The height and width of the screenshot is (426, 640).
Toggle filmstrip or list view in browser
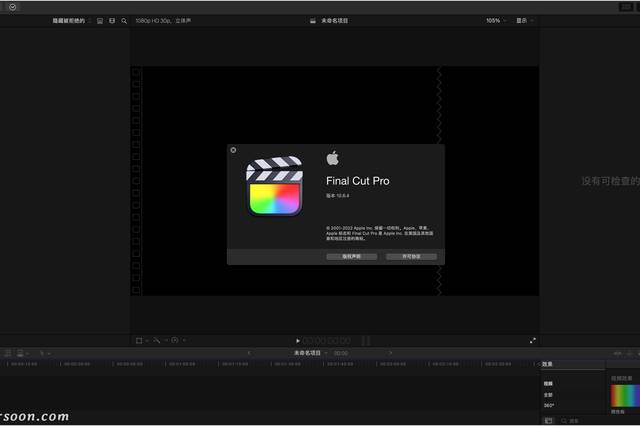(100, 21)
